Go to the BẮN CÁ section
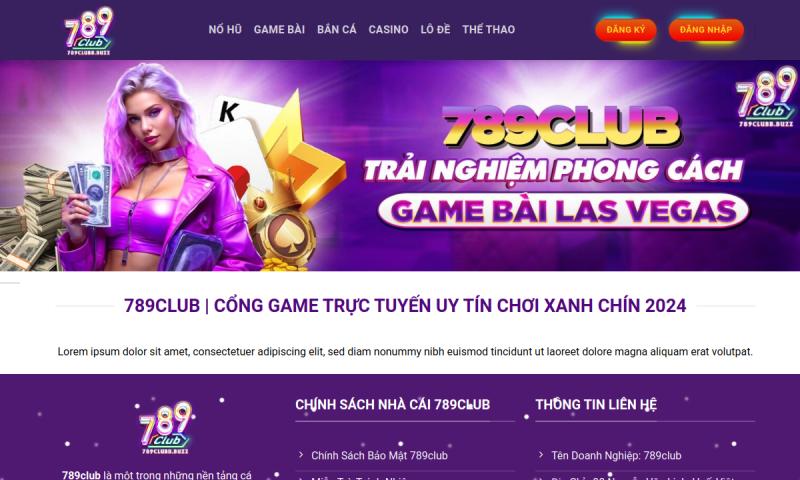 click(x=337, y=30)
